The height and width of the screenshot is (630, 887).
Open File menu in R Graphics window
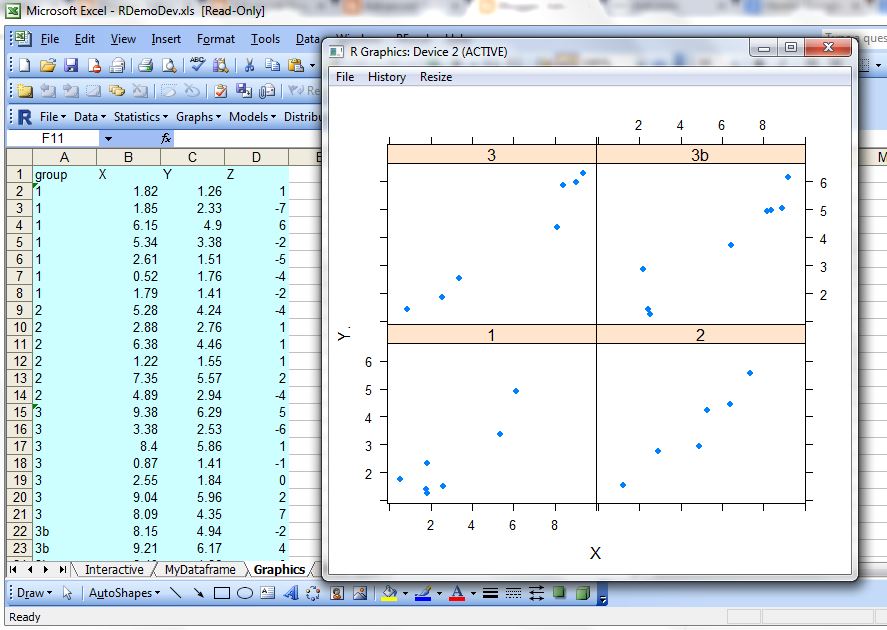click(345, 77)
